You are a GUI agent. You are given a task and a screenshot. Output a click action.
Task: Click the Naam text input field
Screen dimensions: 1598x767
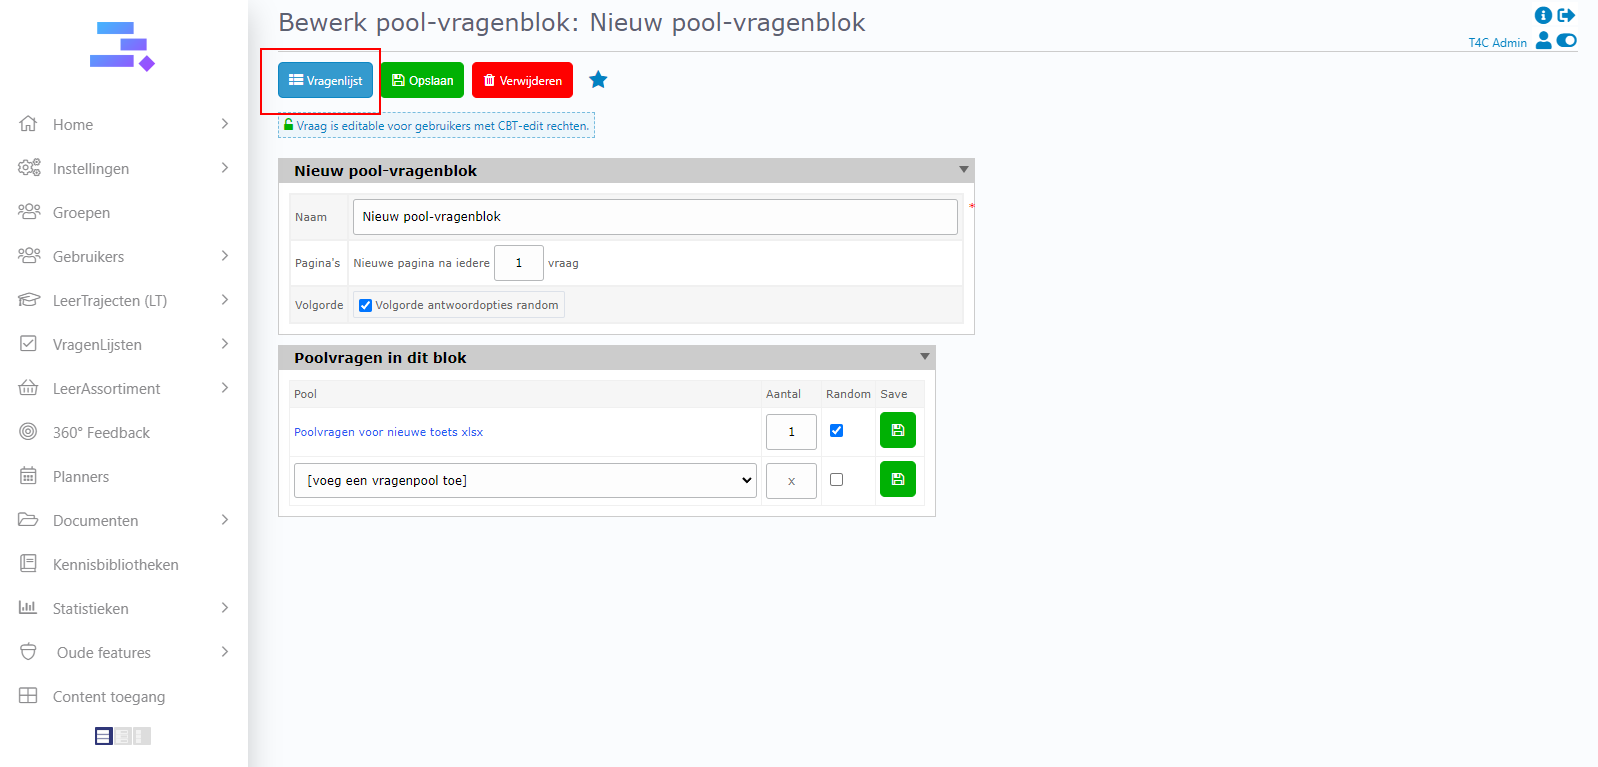(x=654, y=217)
